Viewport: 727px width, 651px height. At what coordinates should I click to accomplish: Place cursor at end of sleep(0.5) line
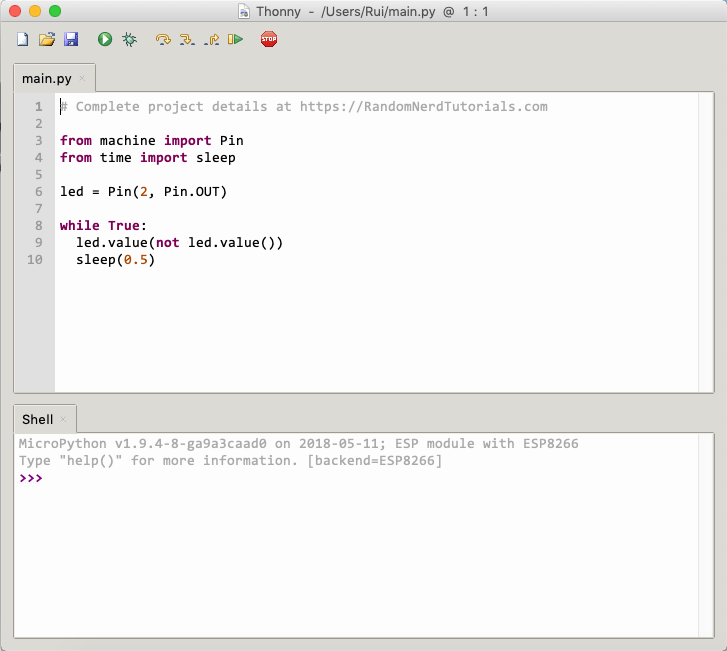157,260
